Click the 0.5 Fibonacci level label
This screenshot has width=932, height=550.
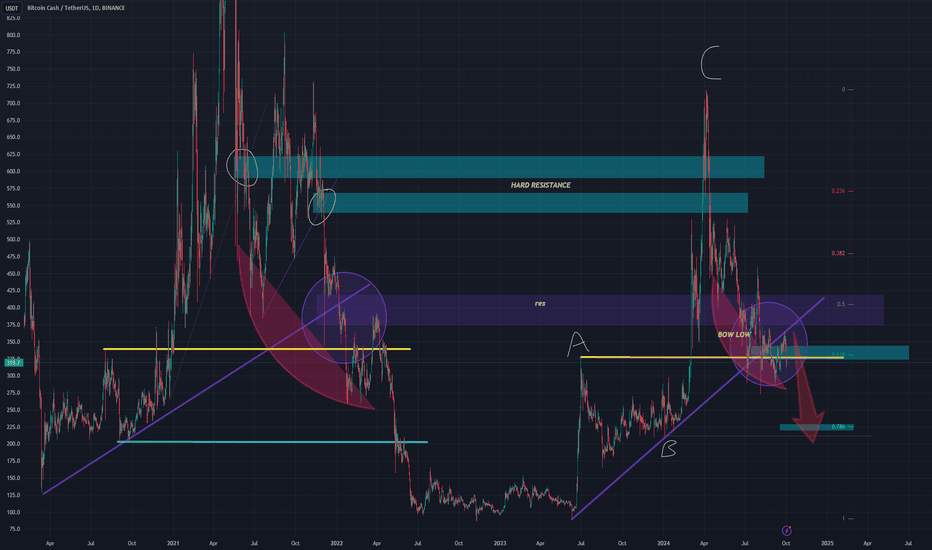click(x=840, y=304)
